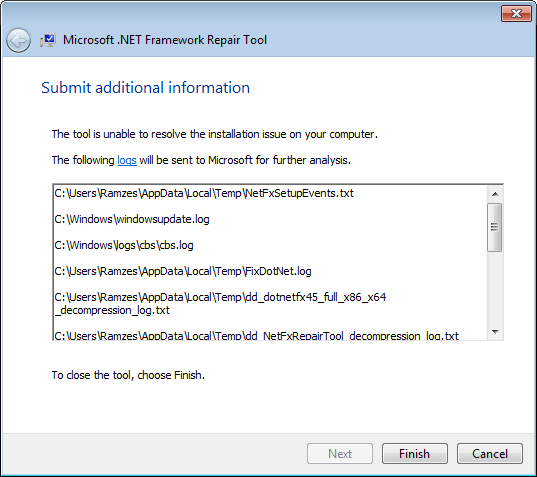Image resolution: width=537 pixels, height=477 pixels.
Task: Open the logs hyperlink
Action: (127, 160)
